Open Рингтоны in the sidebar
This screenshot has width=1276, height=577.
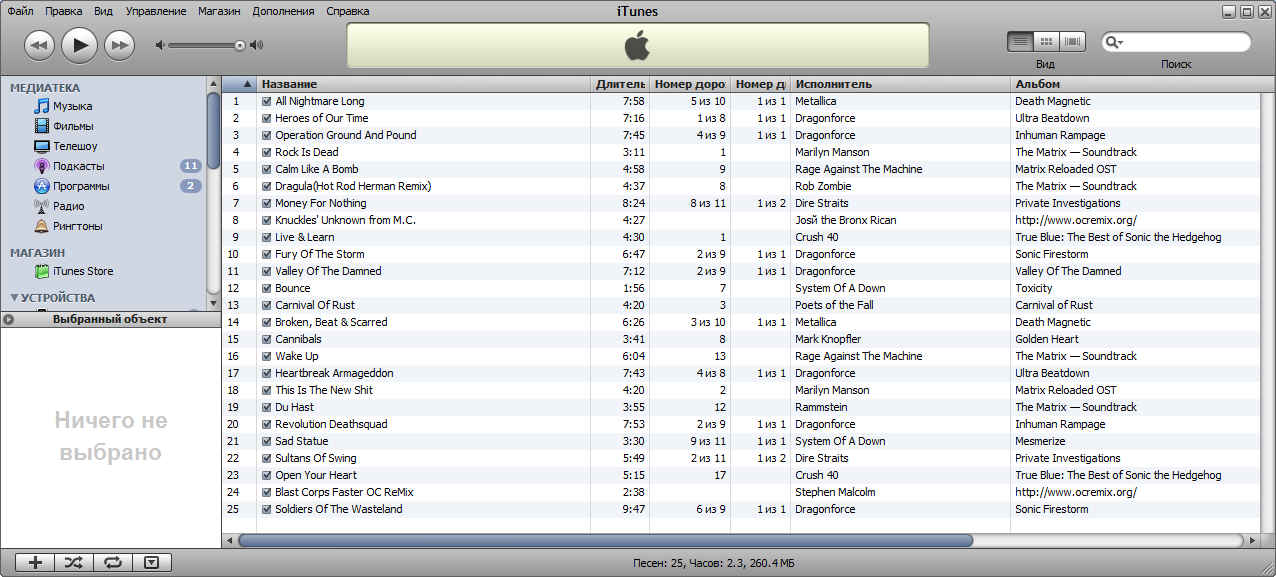[x=77, y=226]
